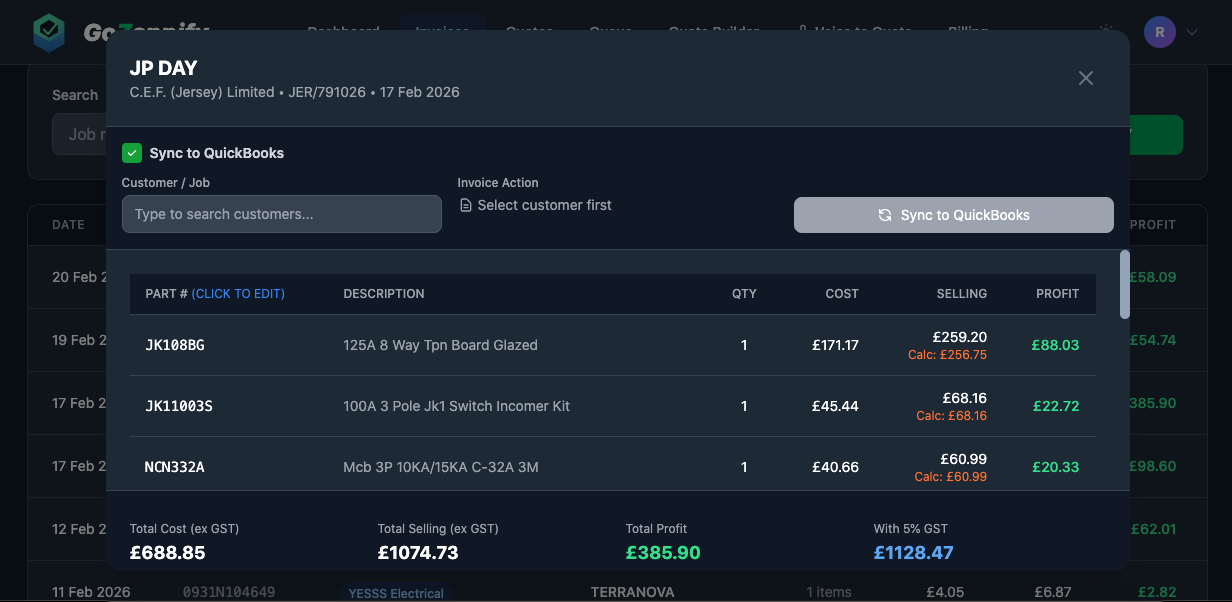Open the R user avatar
This screenshot has width=1232, height=602.
(x=1159, y=32)
